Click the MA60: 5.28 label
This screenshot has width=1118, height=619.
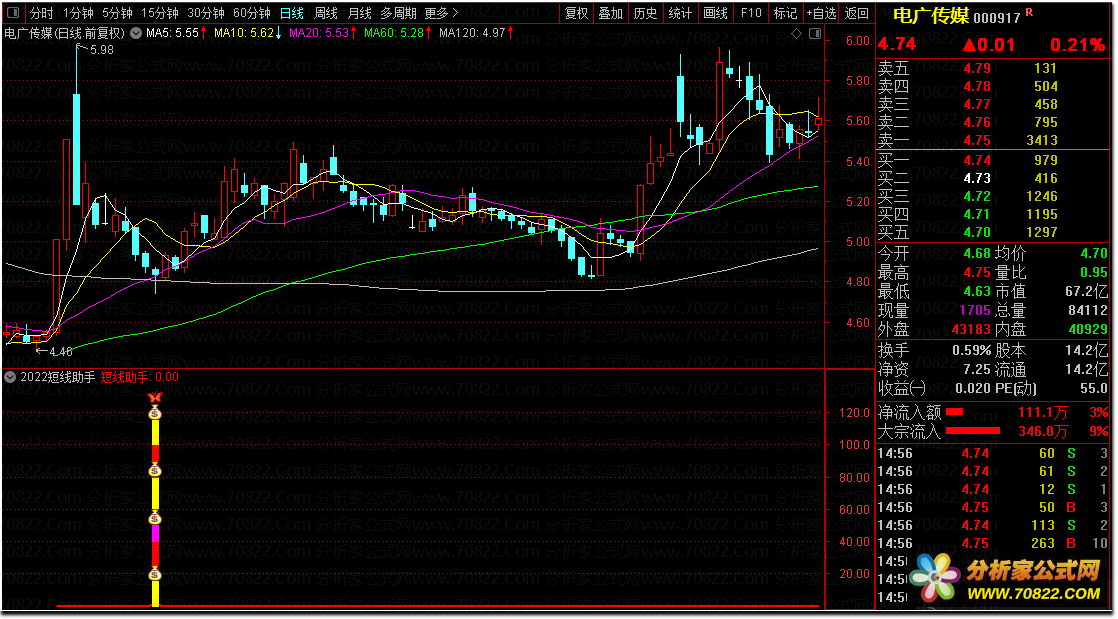(394, 33)
